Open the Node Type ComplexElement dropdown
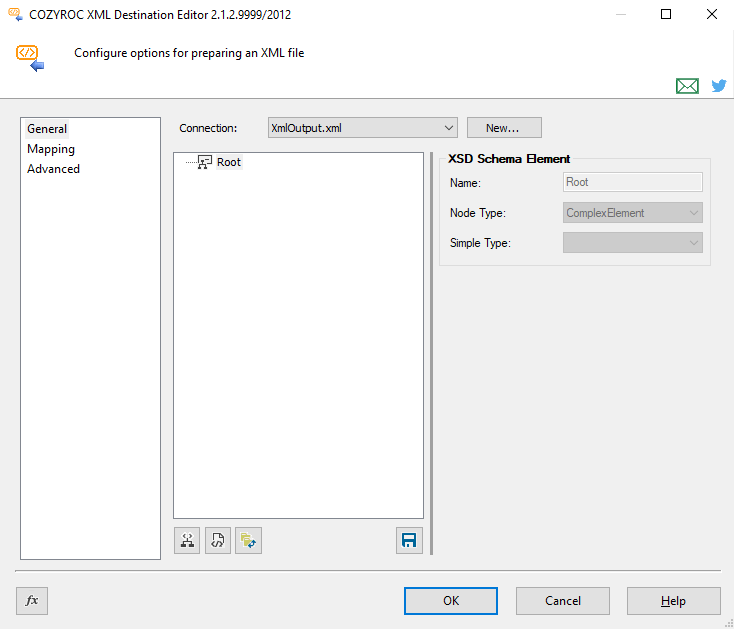The height and width of the screenshot is (629, 734). (632, 213)
